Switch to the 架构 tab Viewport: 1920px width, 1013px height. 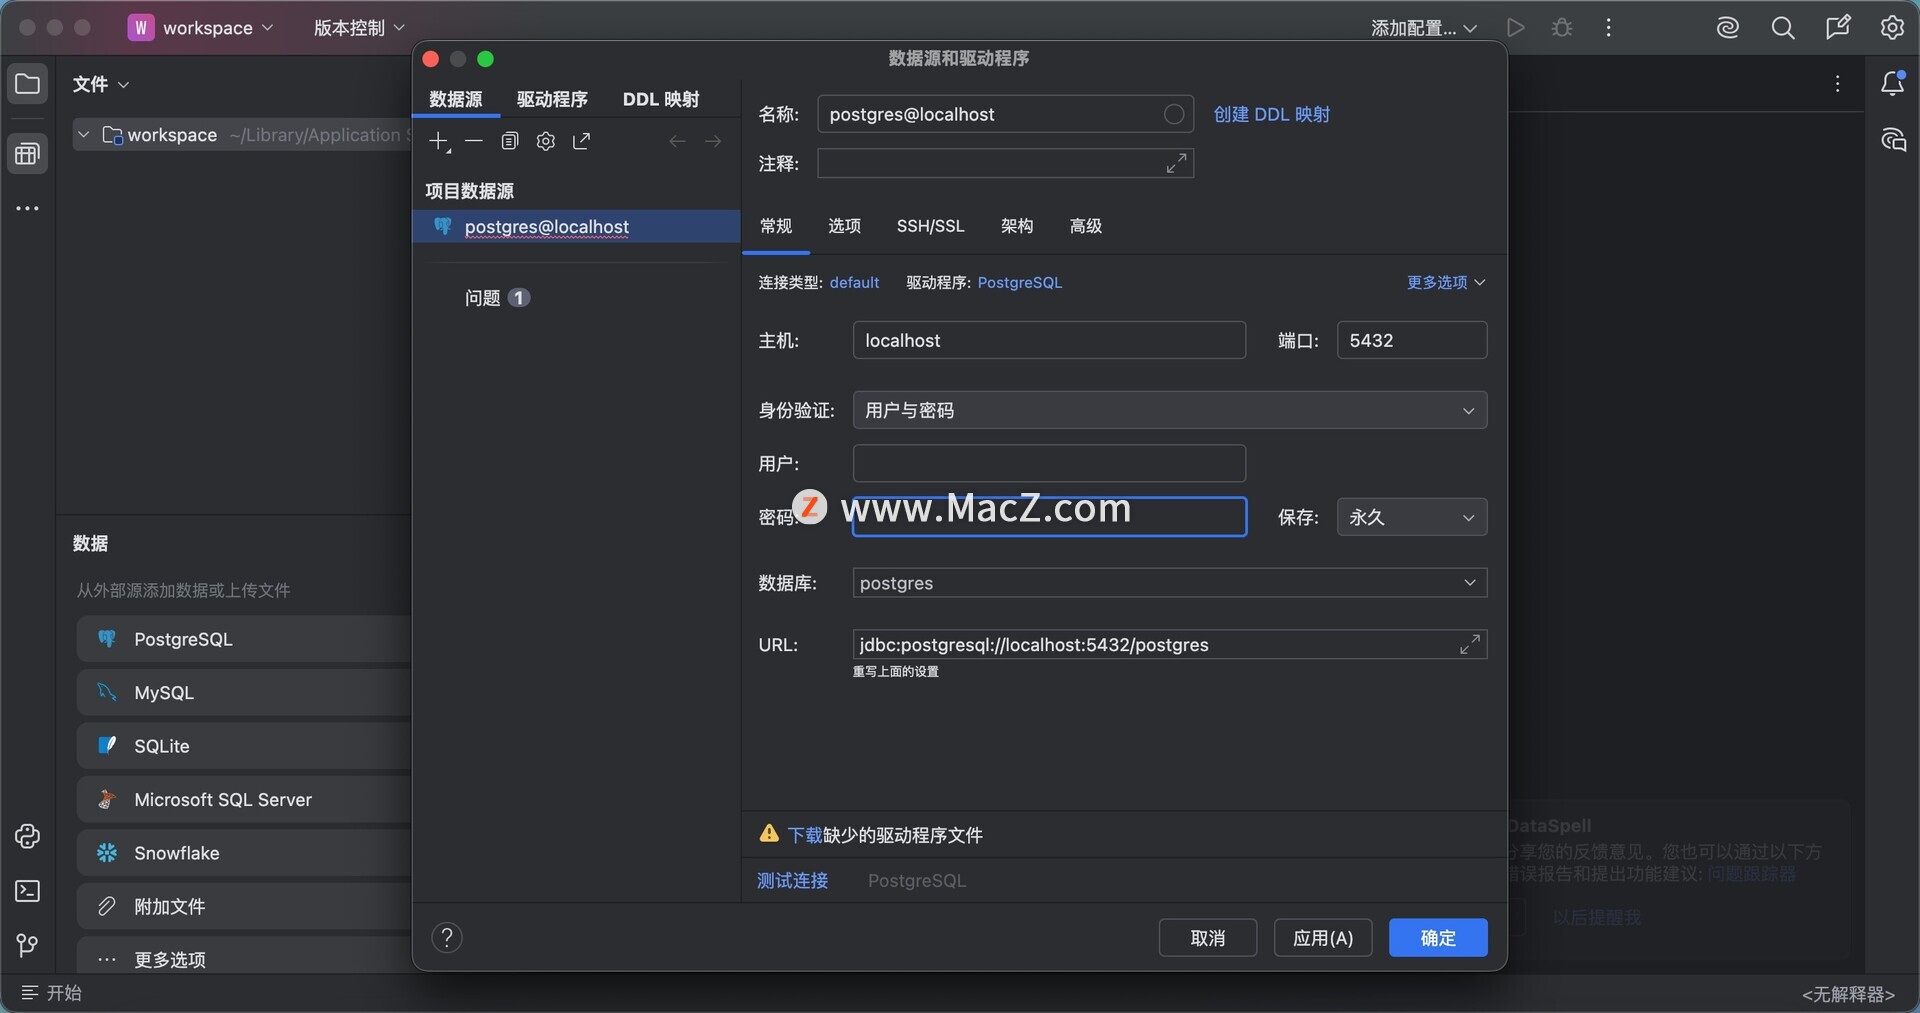point(1017,226)
